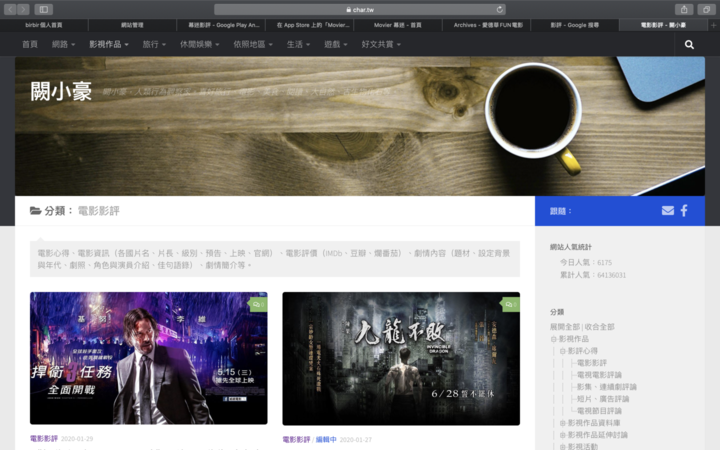Collapse the 影評心得 tree node

[x=562, y=351]
